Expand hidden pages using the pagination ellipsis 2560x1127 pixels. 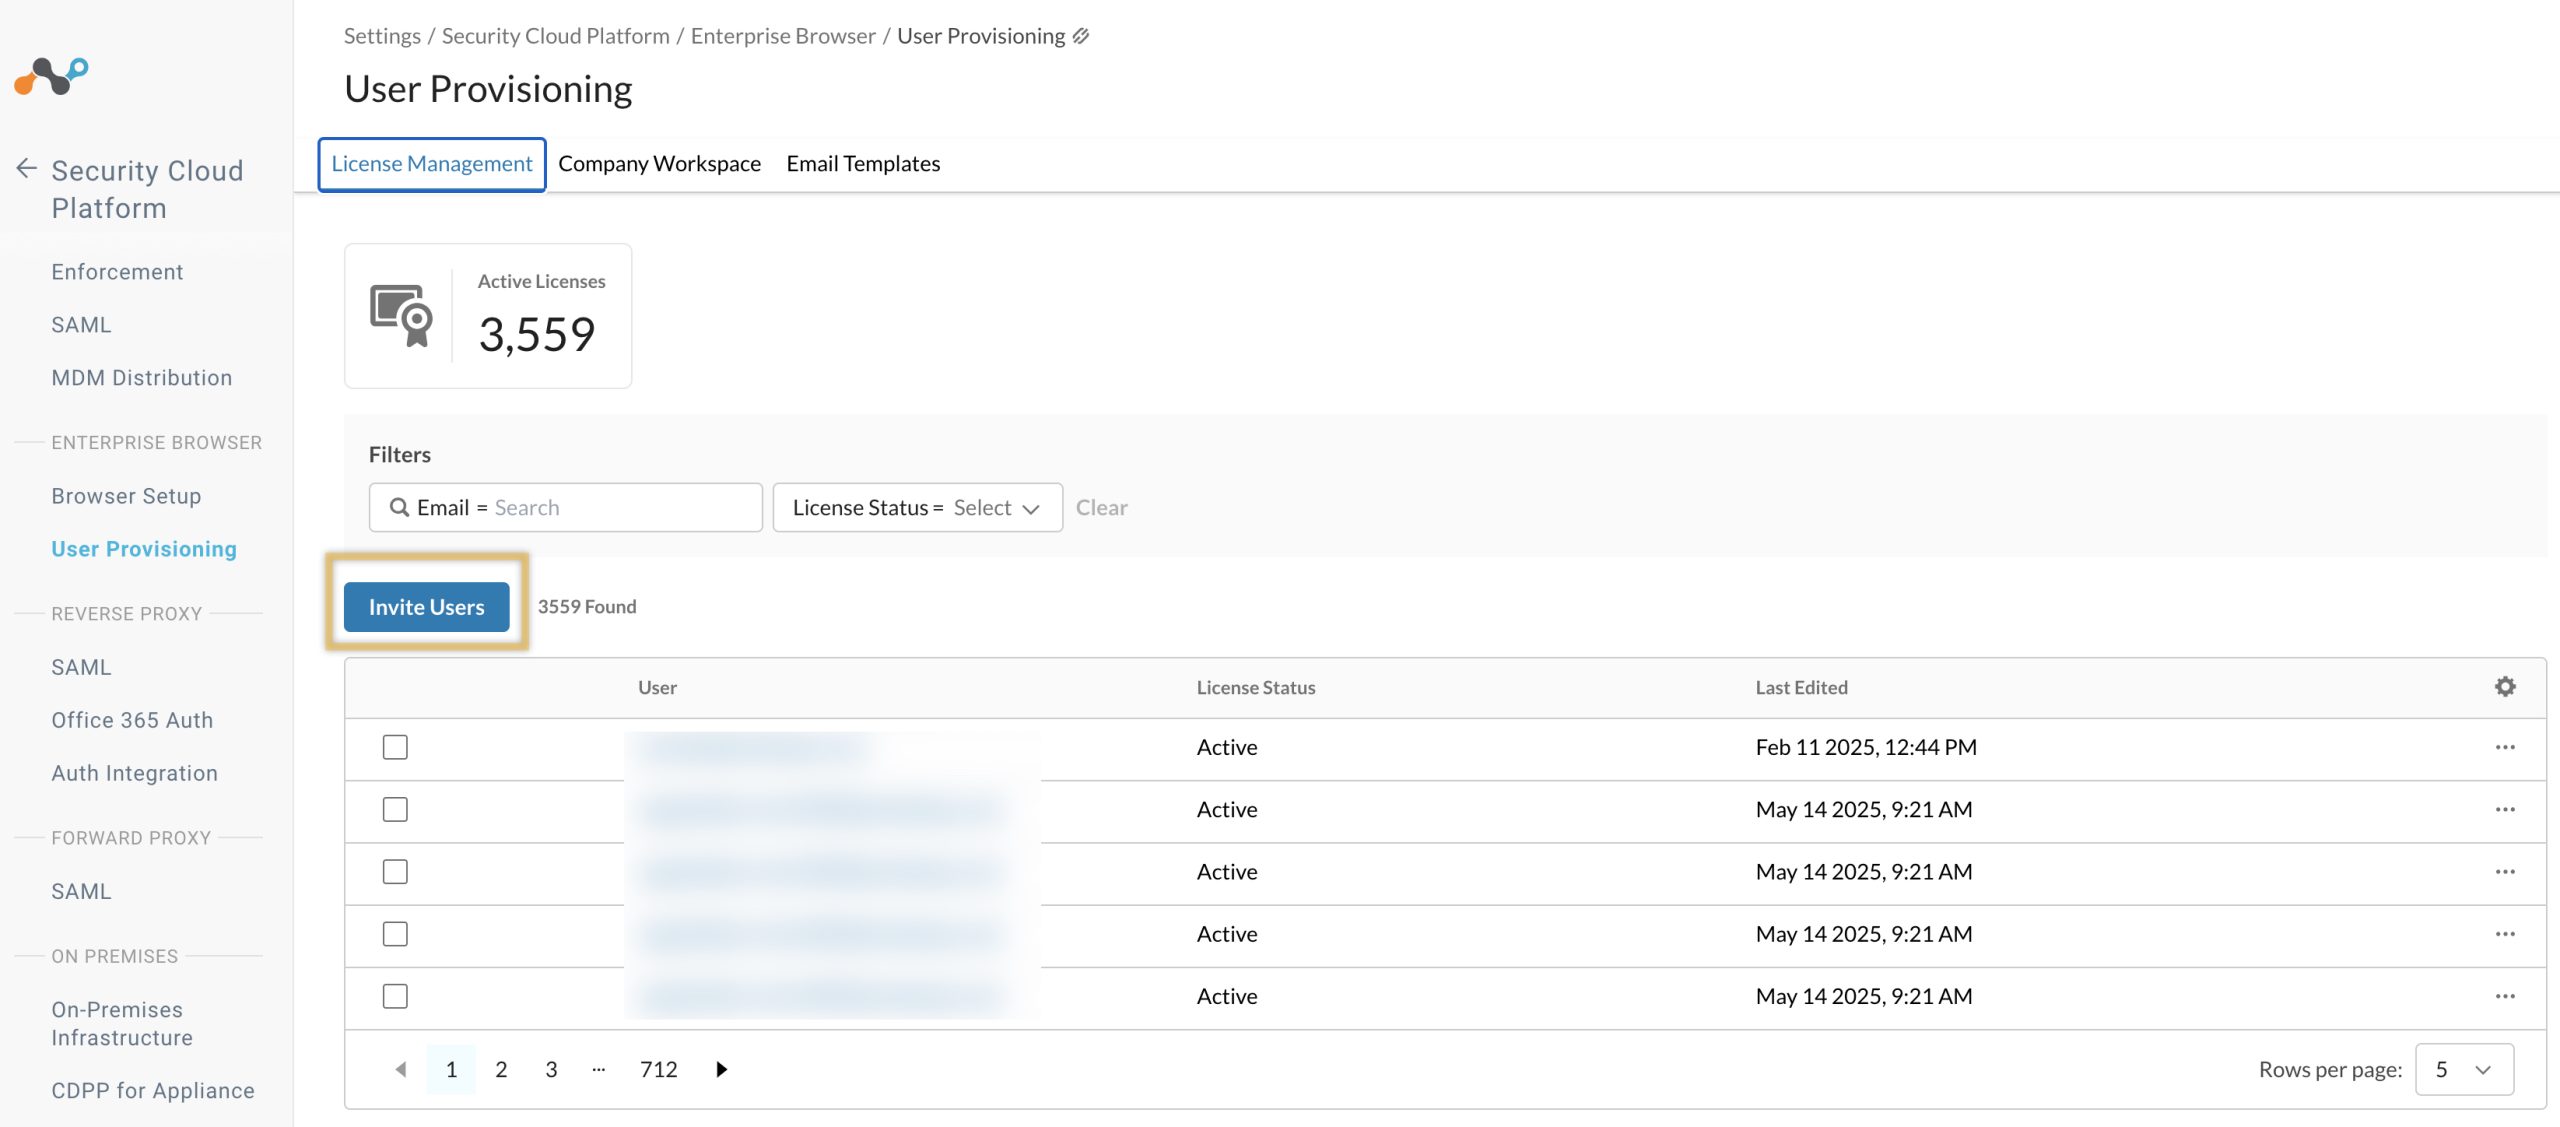(x=599, y=1069)
